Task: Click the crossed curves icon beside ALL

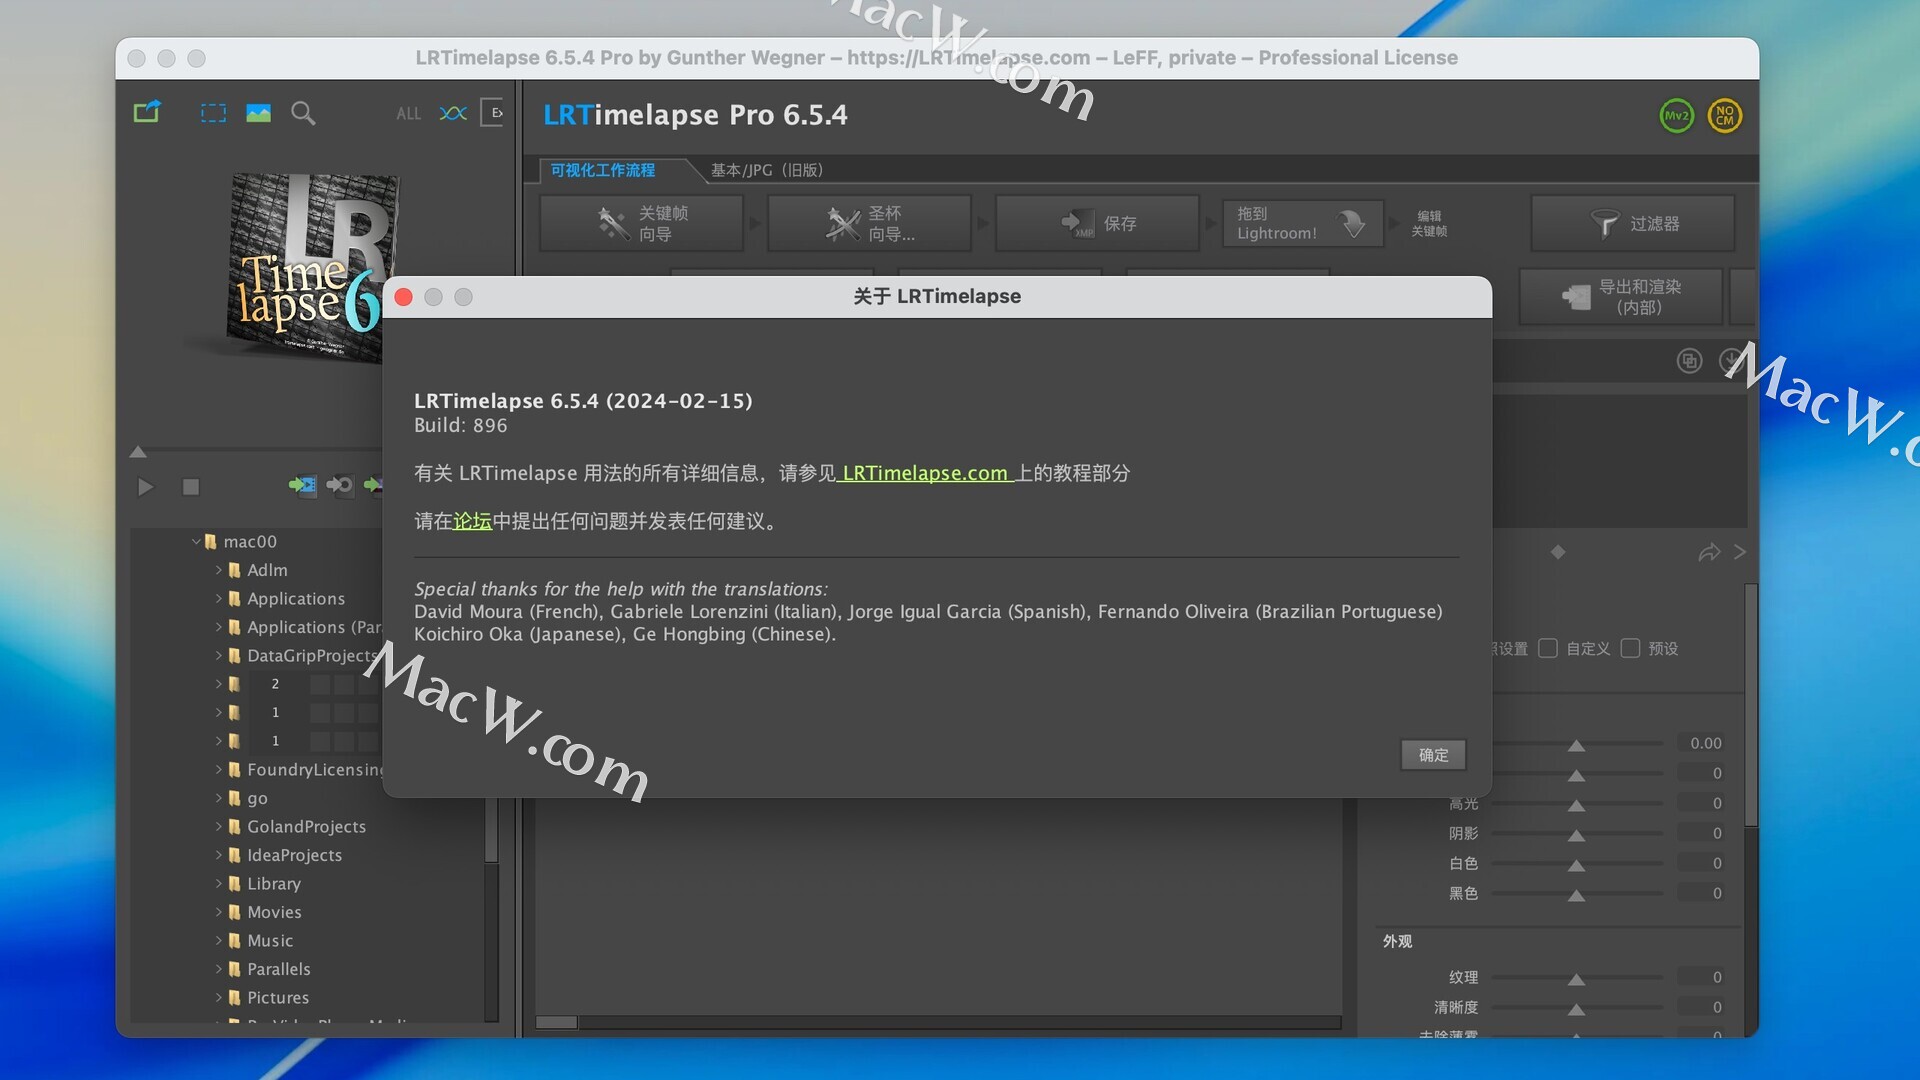Action: click(x=453, y=113)
